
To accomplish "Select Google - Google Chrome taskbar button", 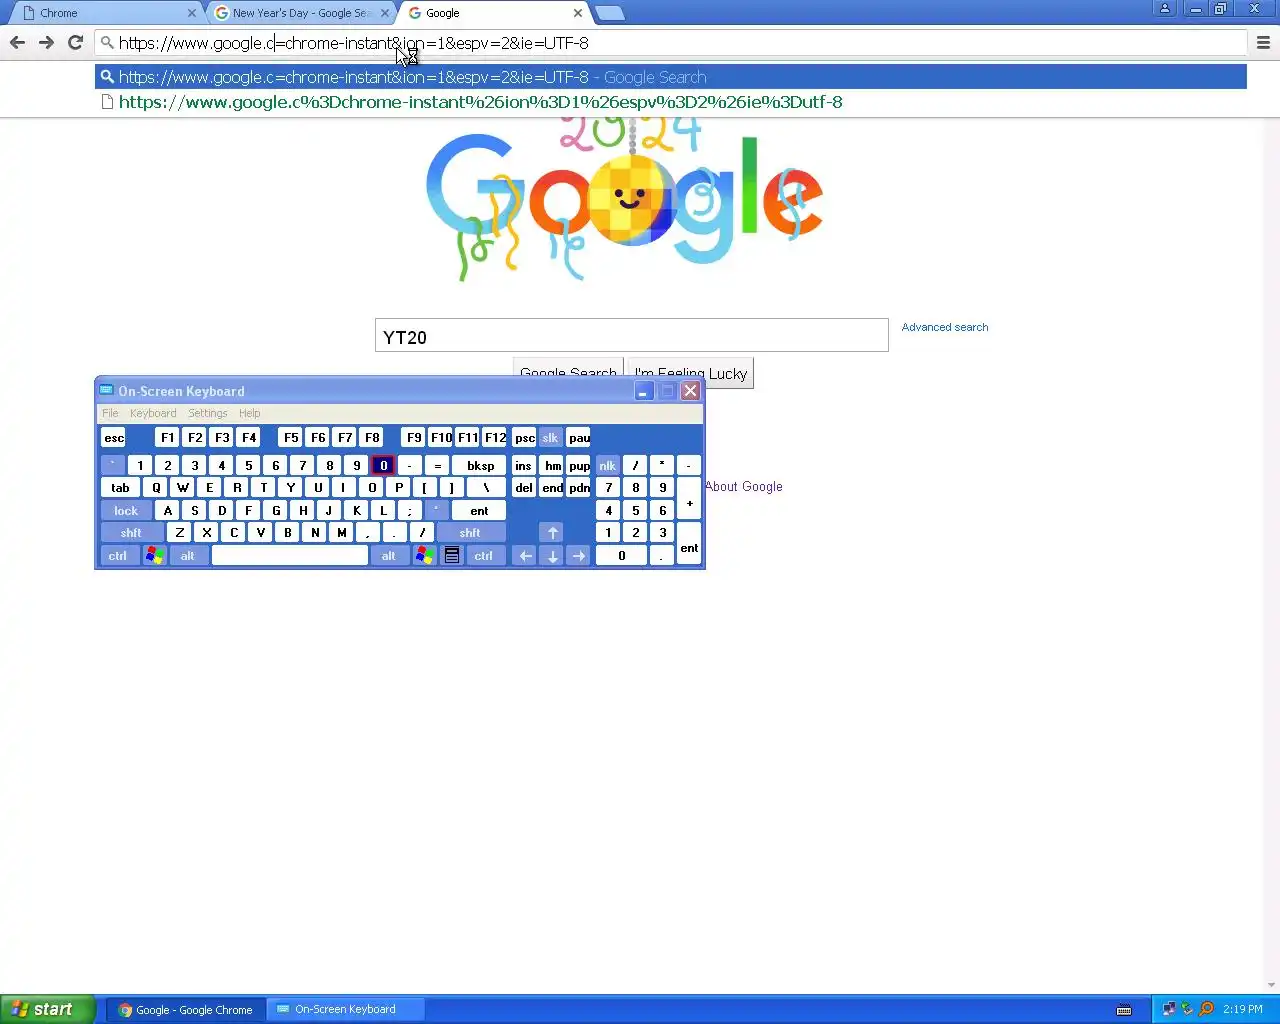I will (x=186, y=1010).
